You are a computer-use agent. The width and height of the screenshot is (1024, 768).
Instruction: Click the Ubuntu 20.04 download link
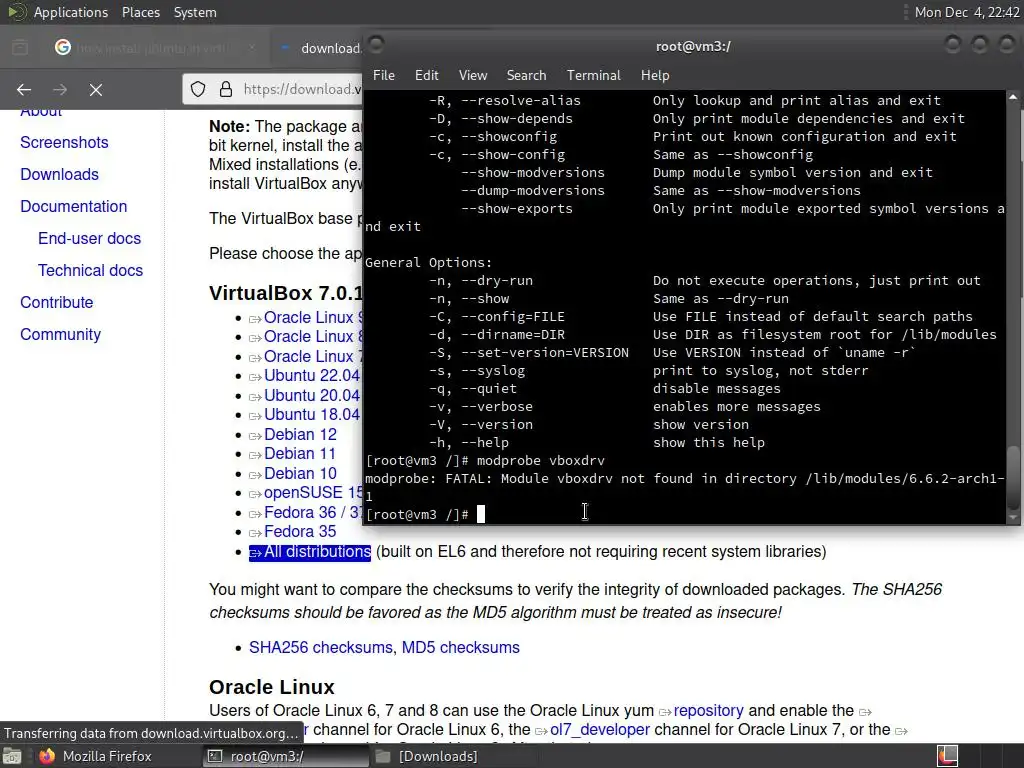coord(312,395)
